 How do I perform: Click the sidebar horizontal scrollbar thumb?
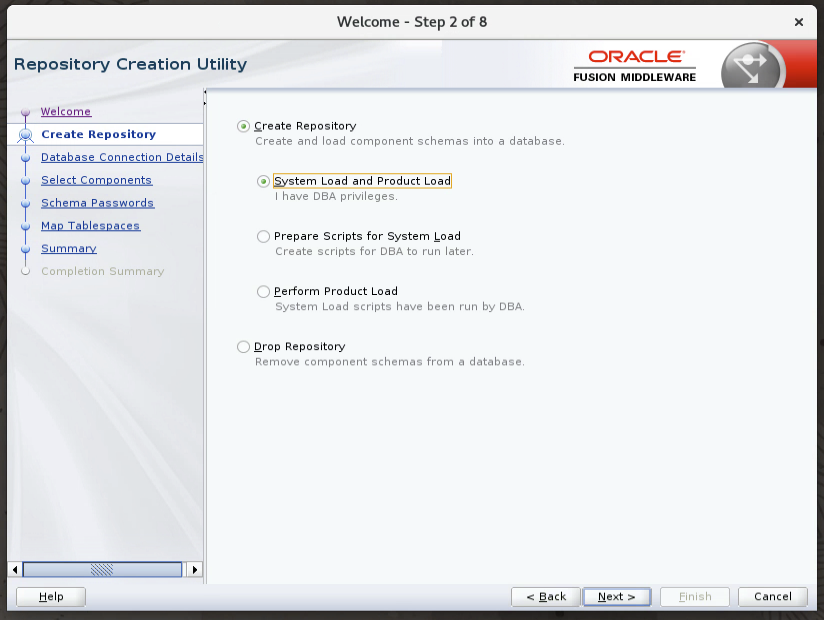tap(102, 570)
